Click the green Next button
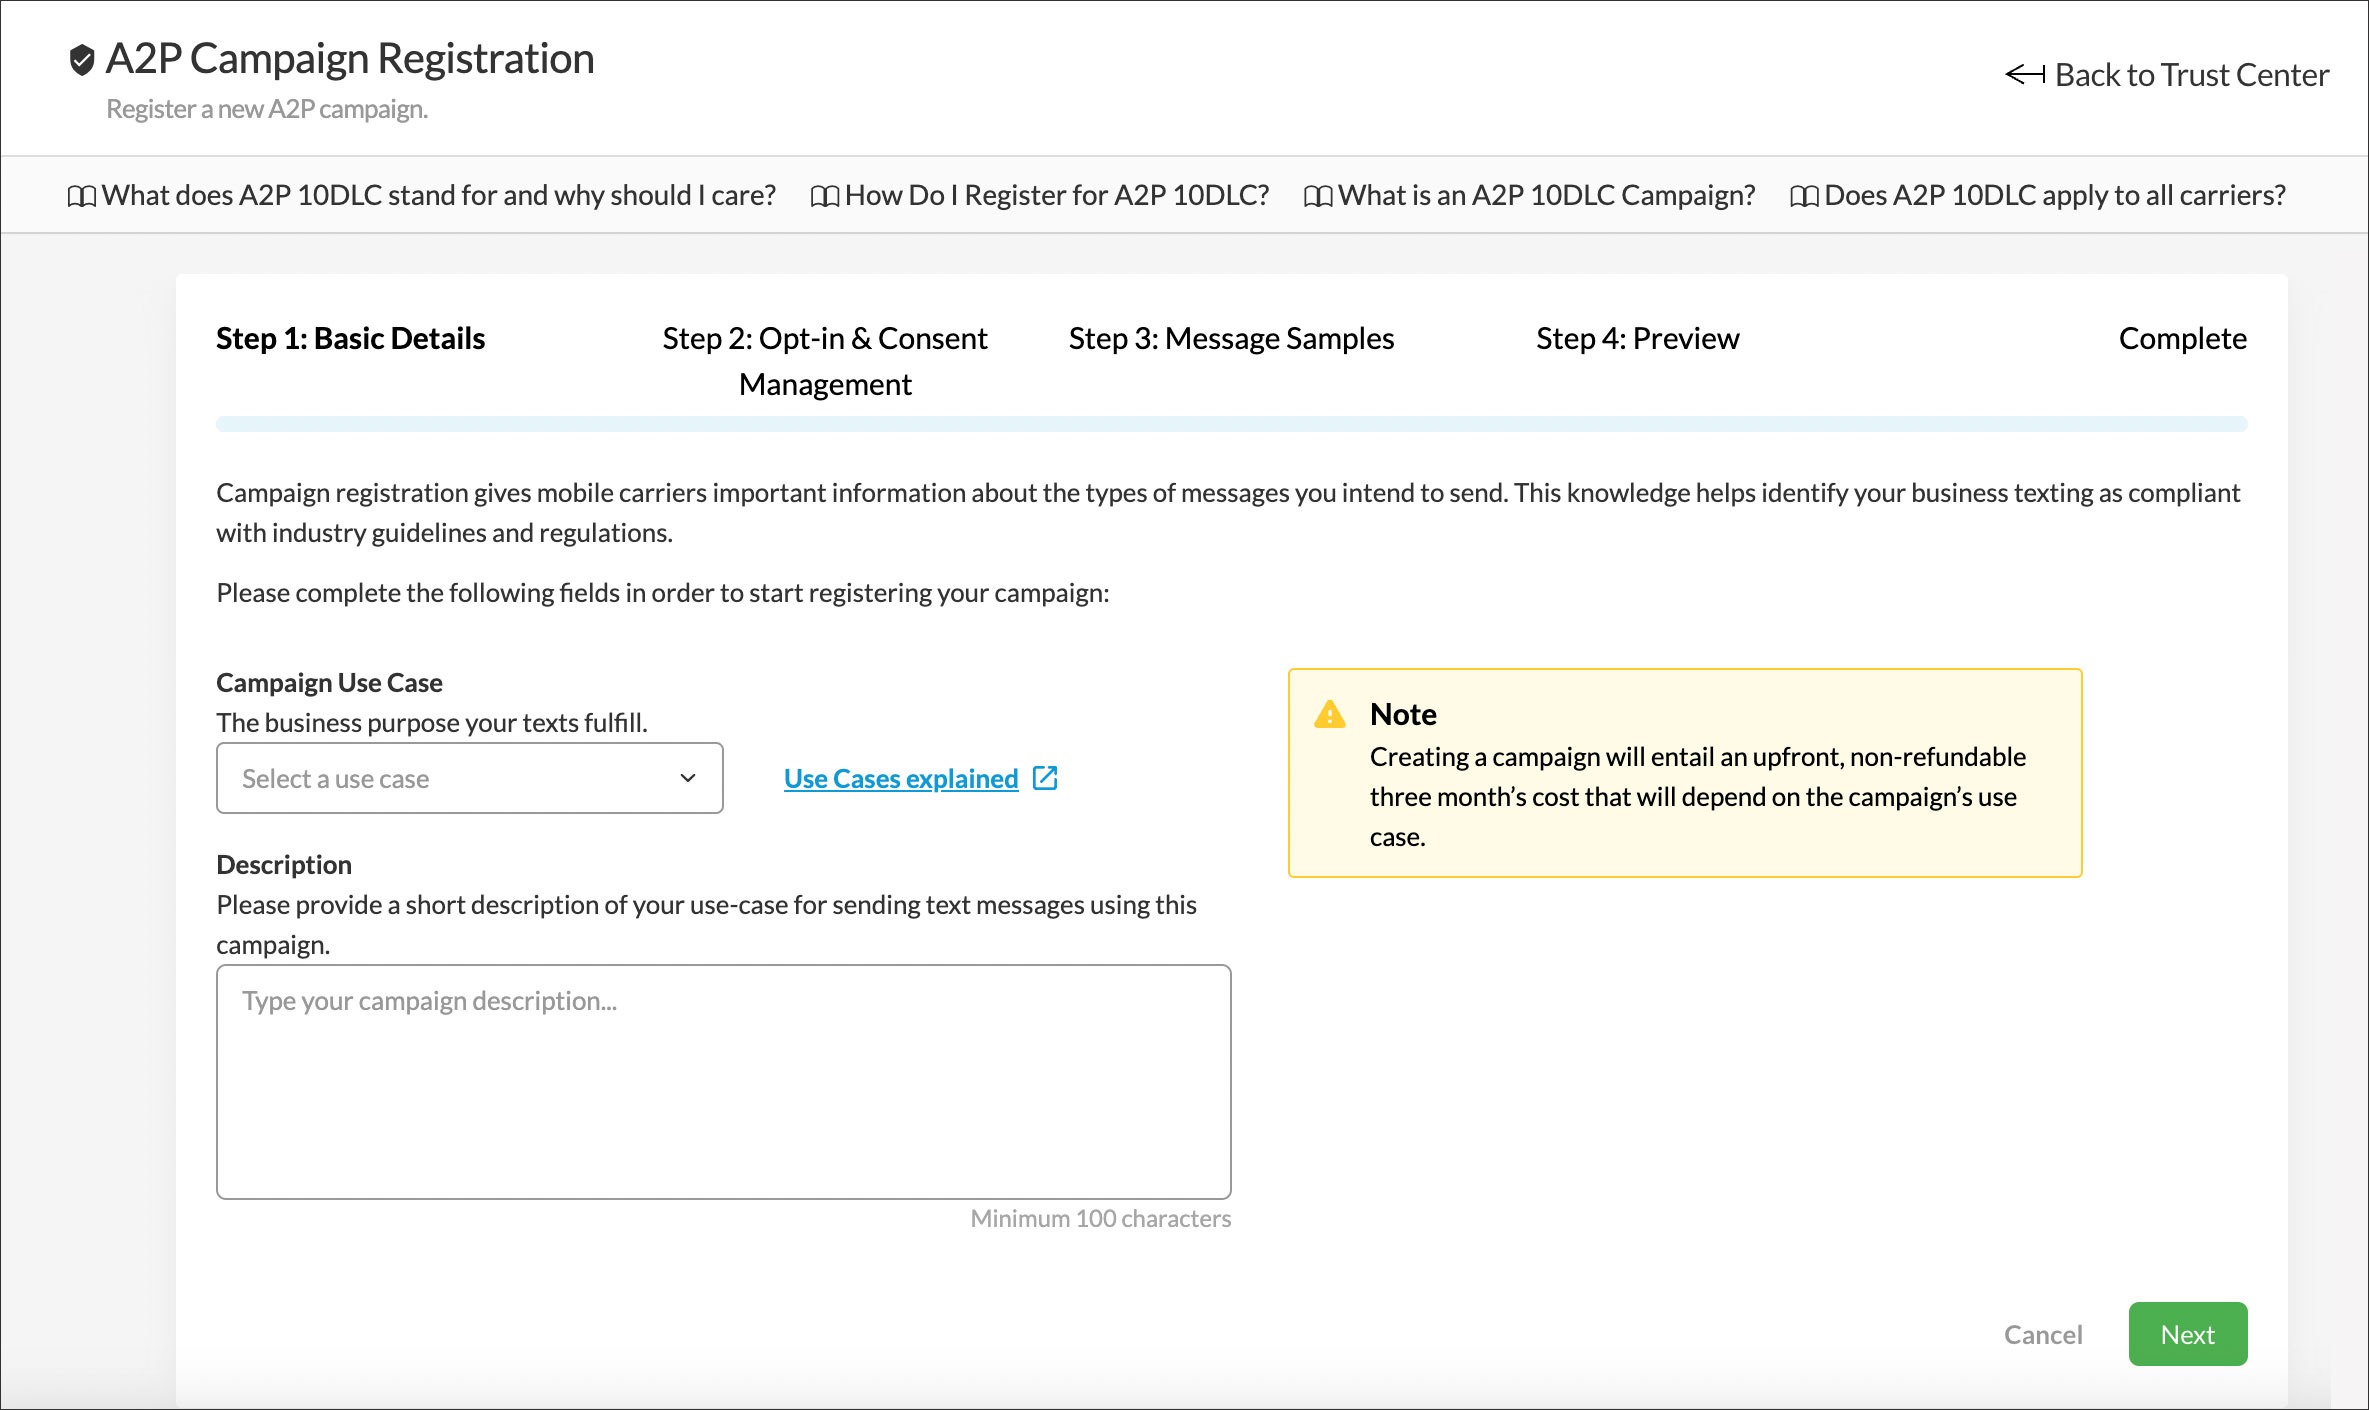Image resolution: width=2369 pixels, height=1410 pixels. pos(2187,1334)
